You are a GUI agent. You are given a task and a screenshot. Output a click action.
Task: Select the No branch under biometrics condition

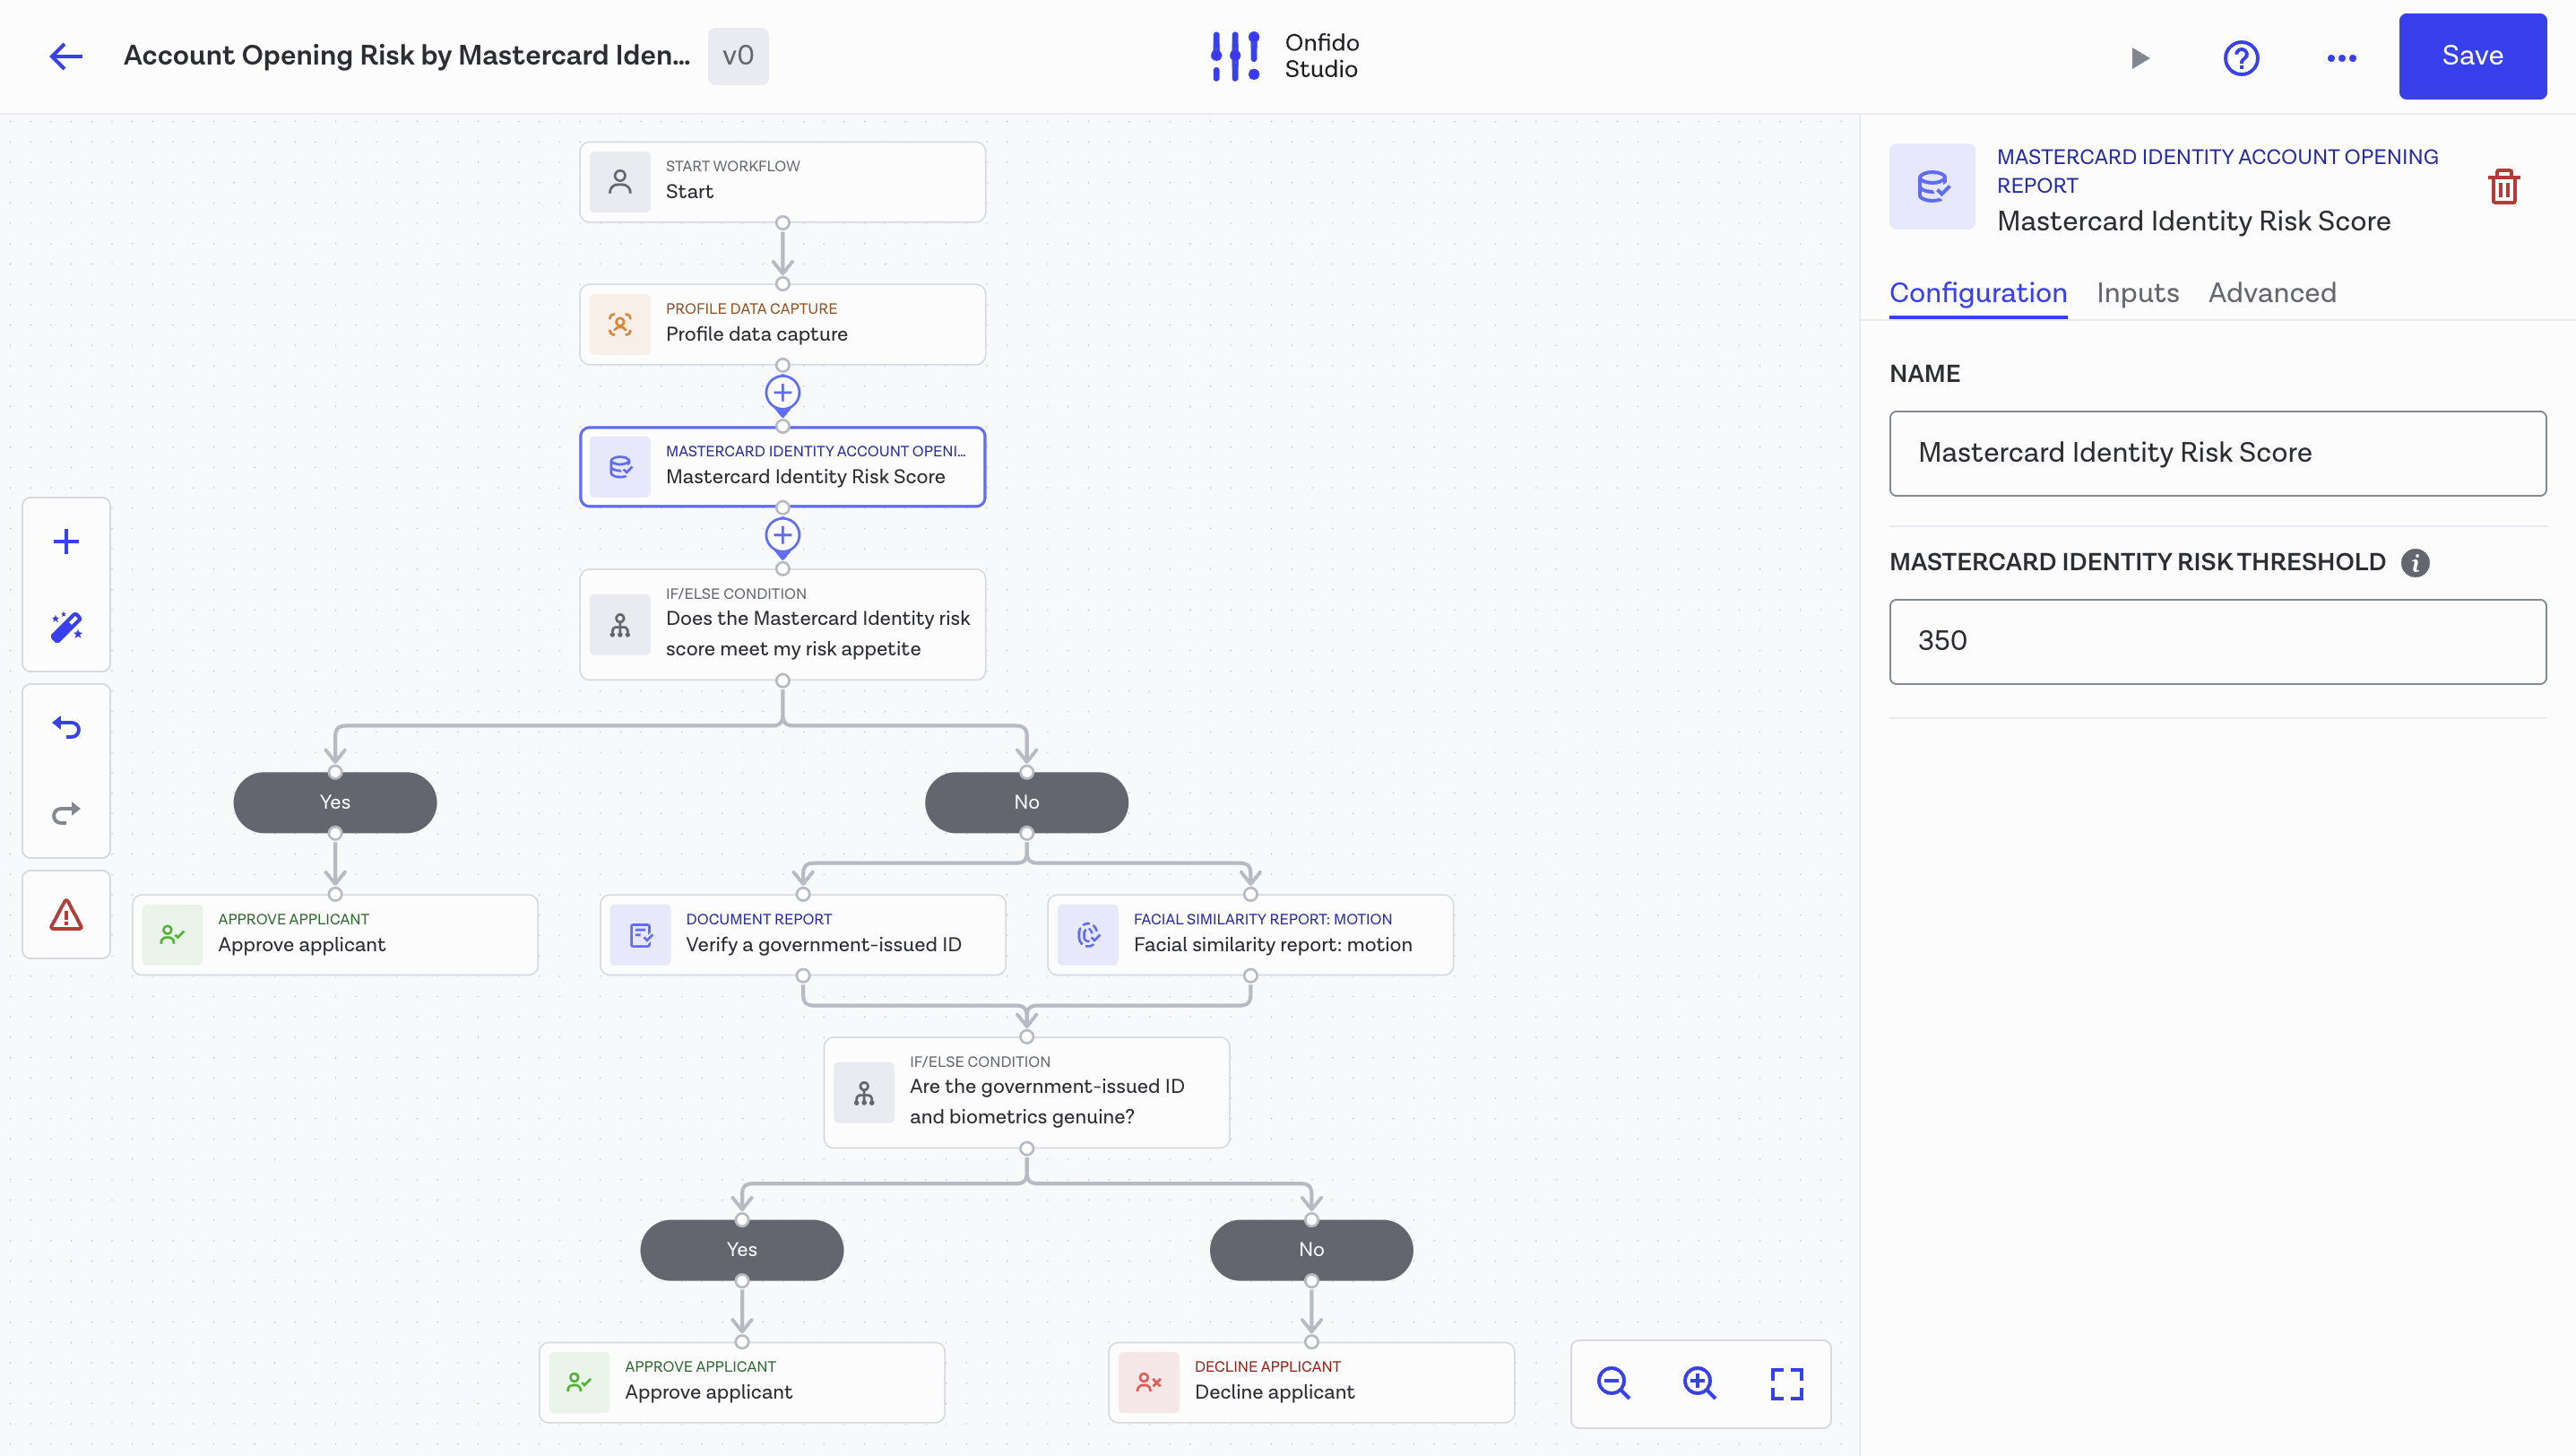point(1311,1250)
